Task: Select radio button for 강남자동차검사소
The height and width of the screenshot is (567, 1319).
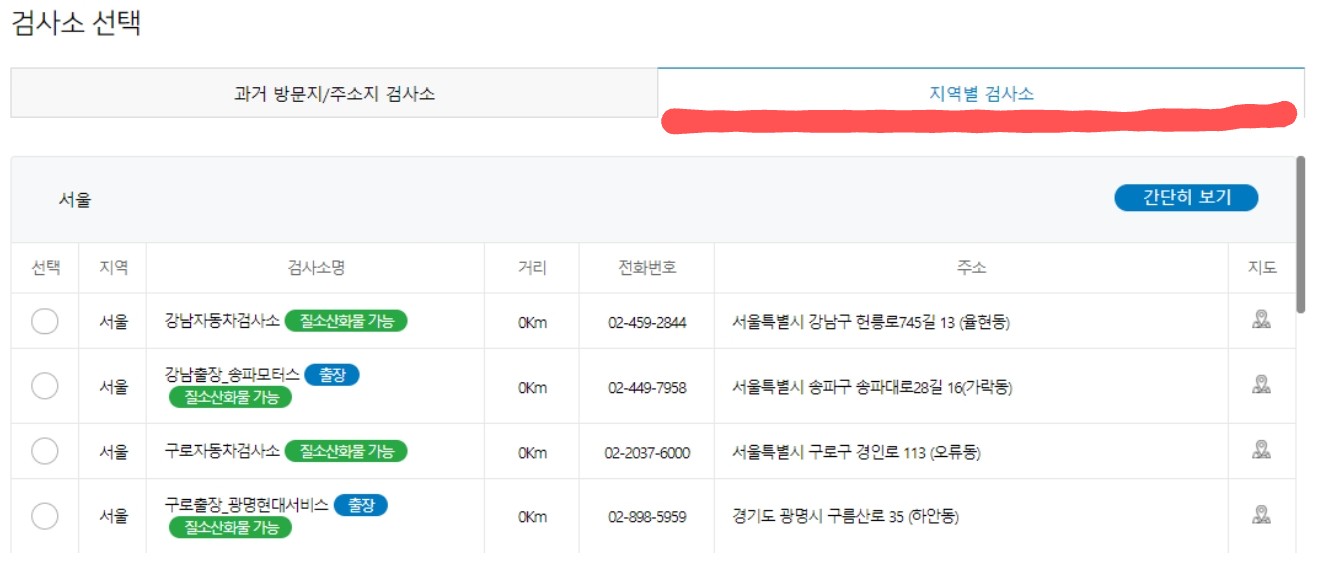Action: click(45, 321)
